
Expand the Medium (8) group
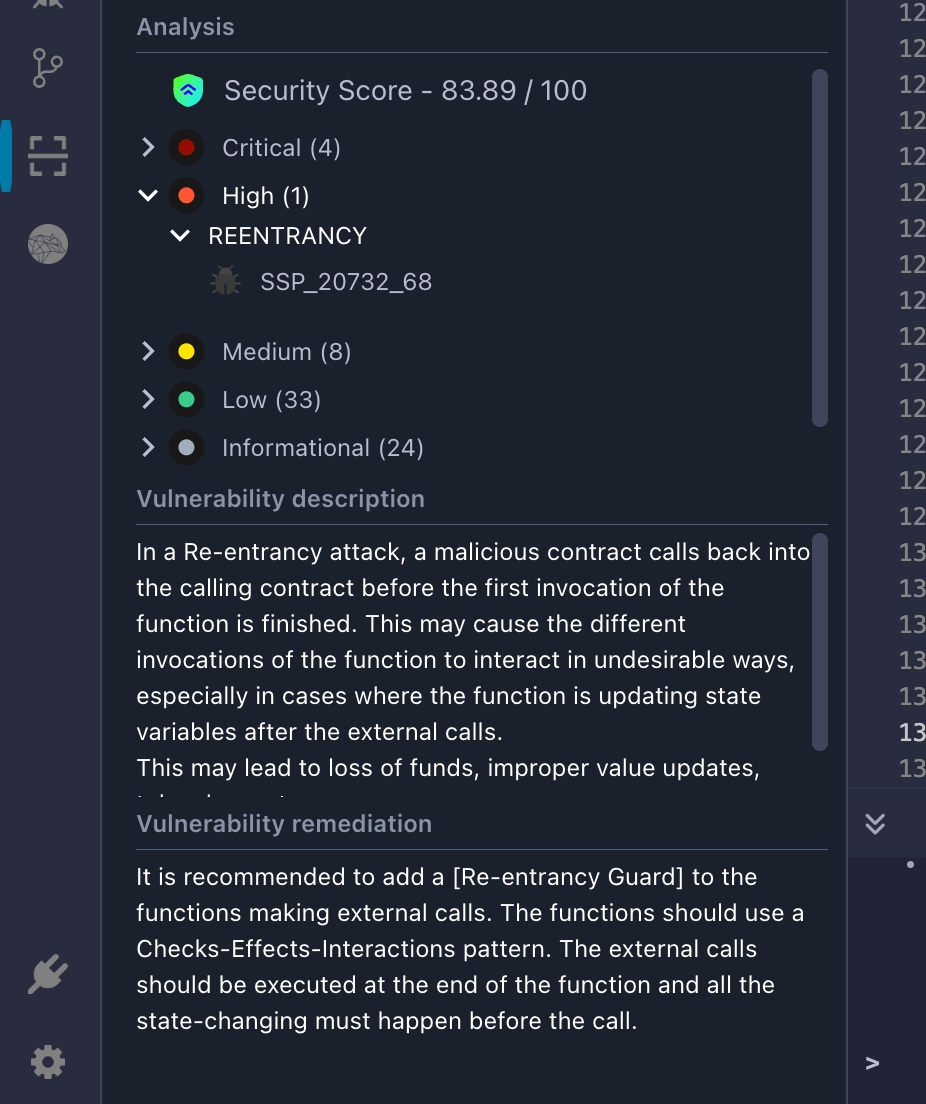tap(148, 352)
